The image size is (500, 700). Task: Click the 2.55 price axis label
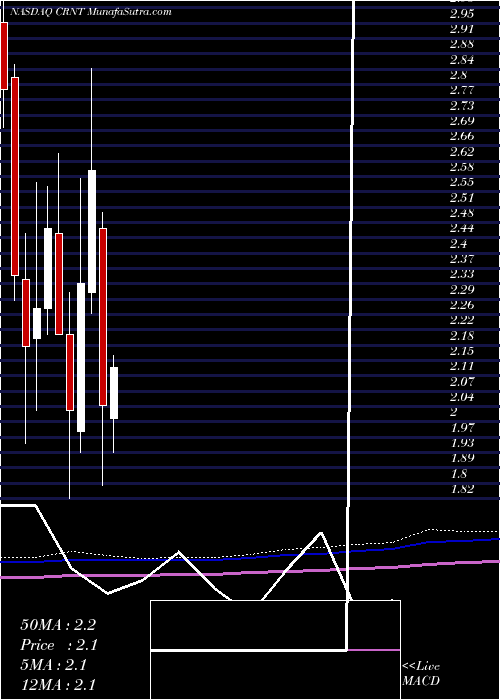point(462,182)
